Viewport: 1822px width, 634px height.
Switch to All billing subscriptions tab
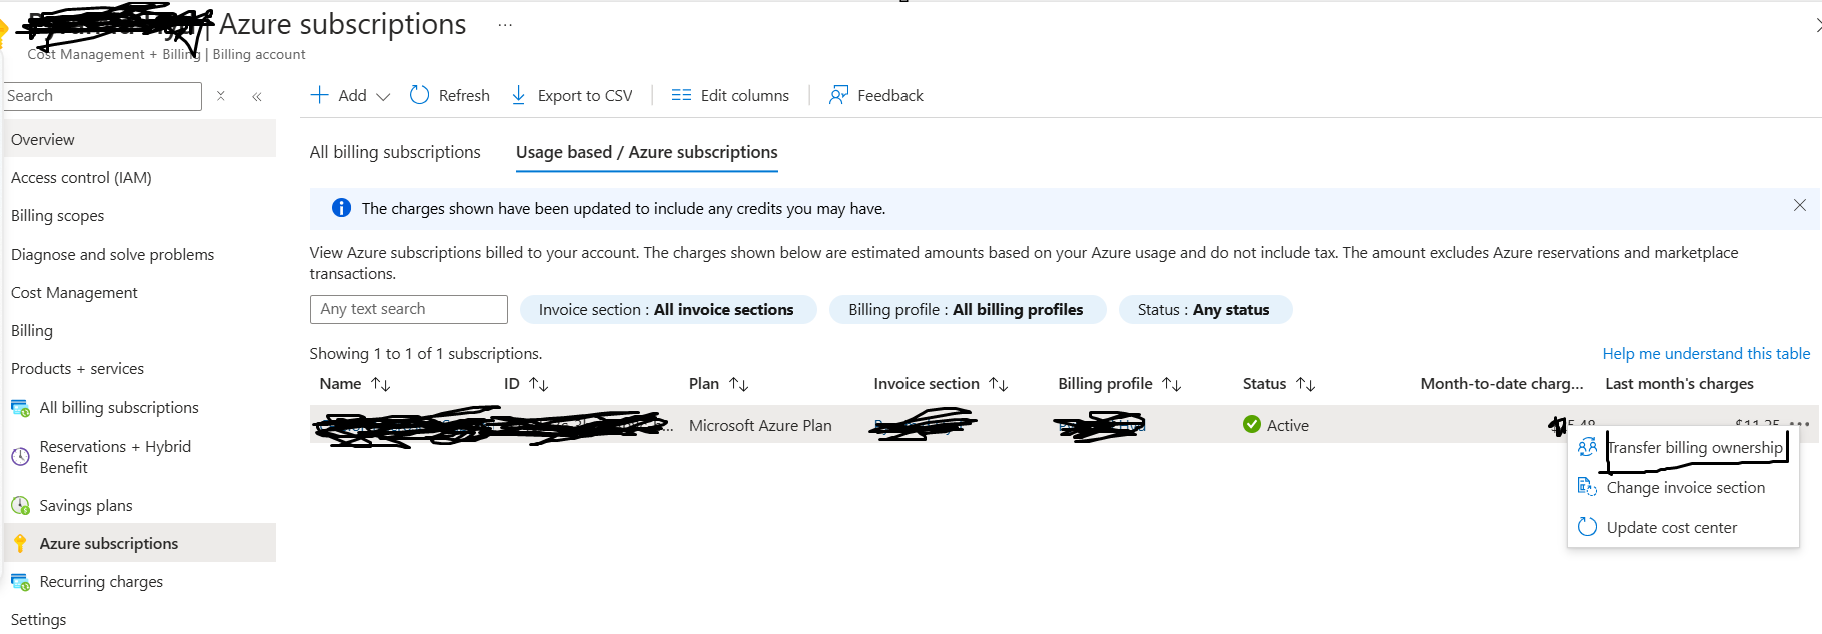(395, 152)
